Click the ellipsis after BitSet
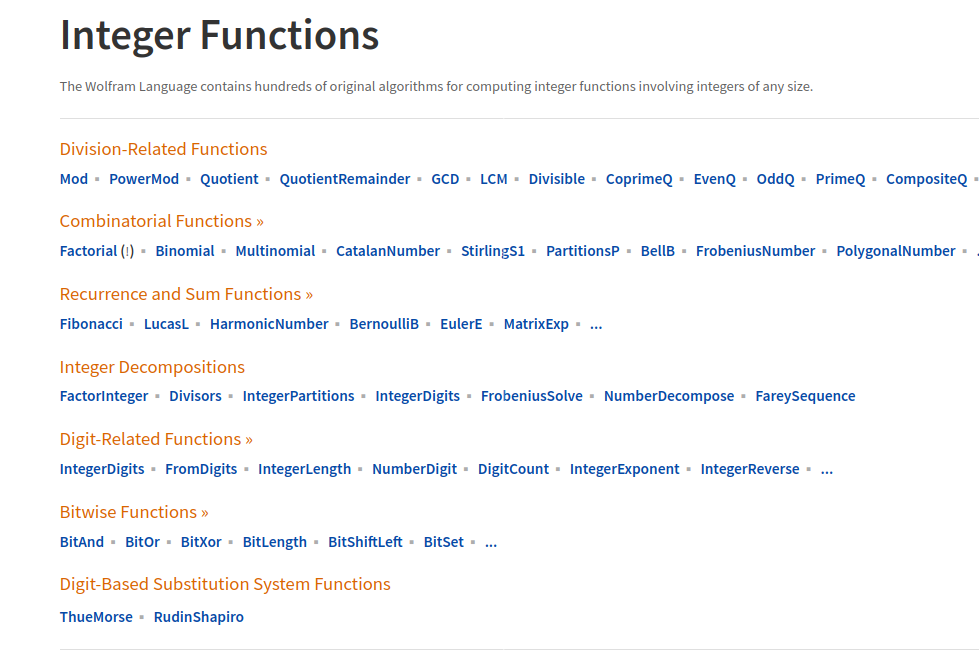 tap(490, 542)
